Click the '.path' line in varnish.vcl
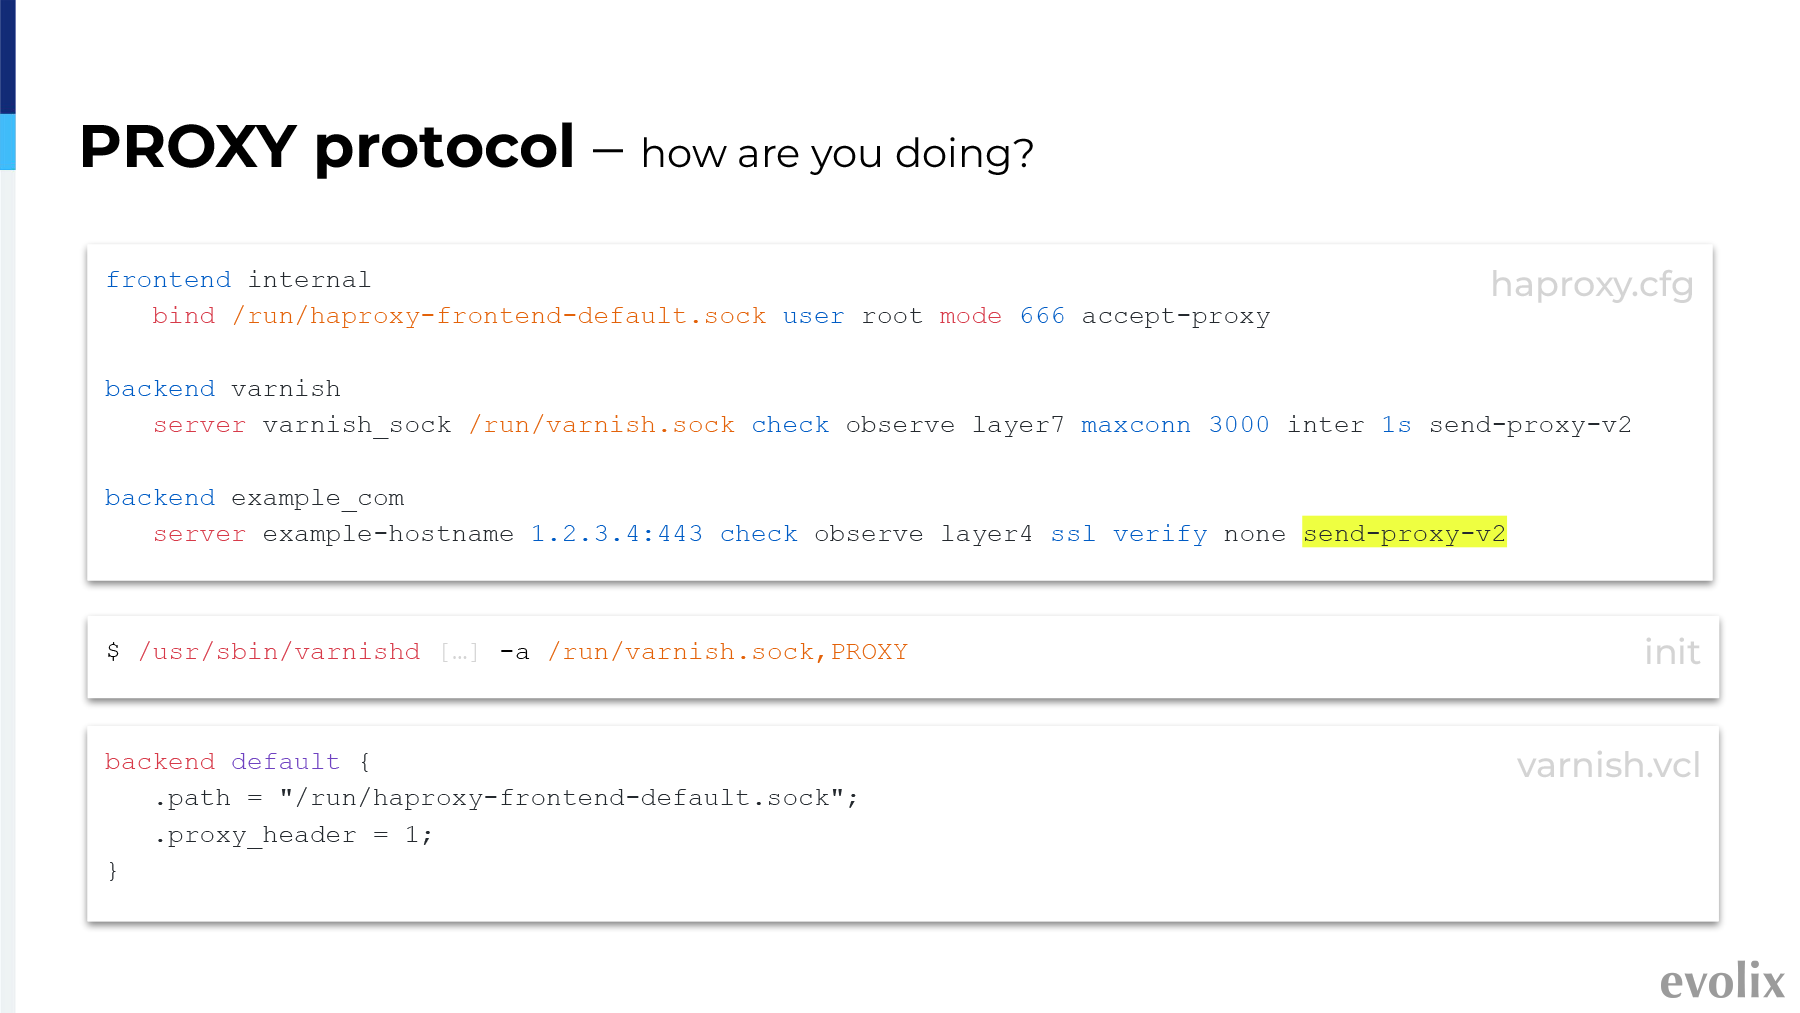 tap(506, 798)
